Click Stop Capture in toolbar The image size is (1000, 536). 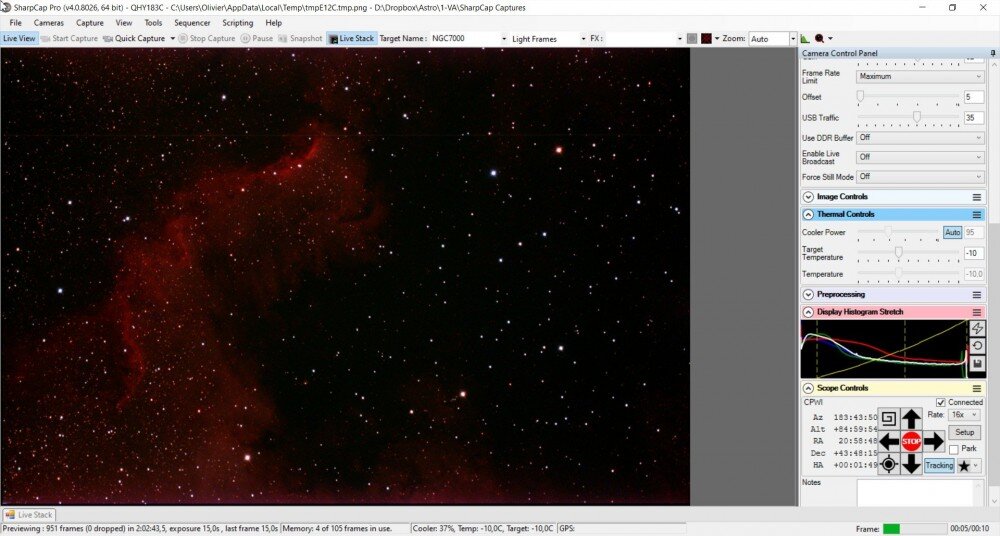(x=207, y=38)
